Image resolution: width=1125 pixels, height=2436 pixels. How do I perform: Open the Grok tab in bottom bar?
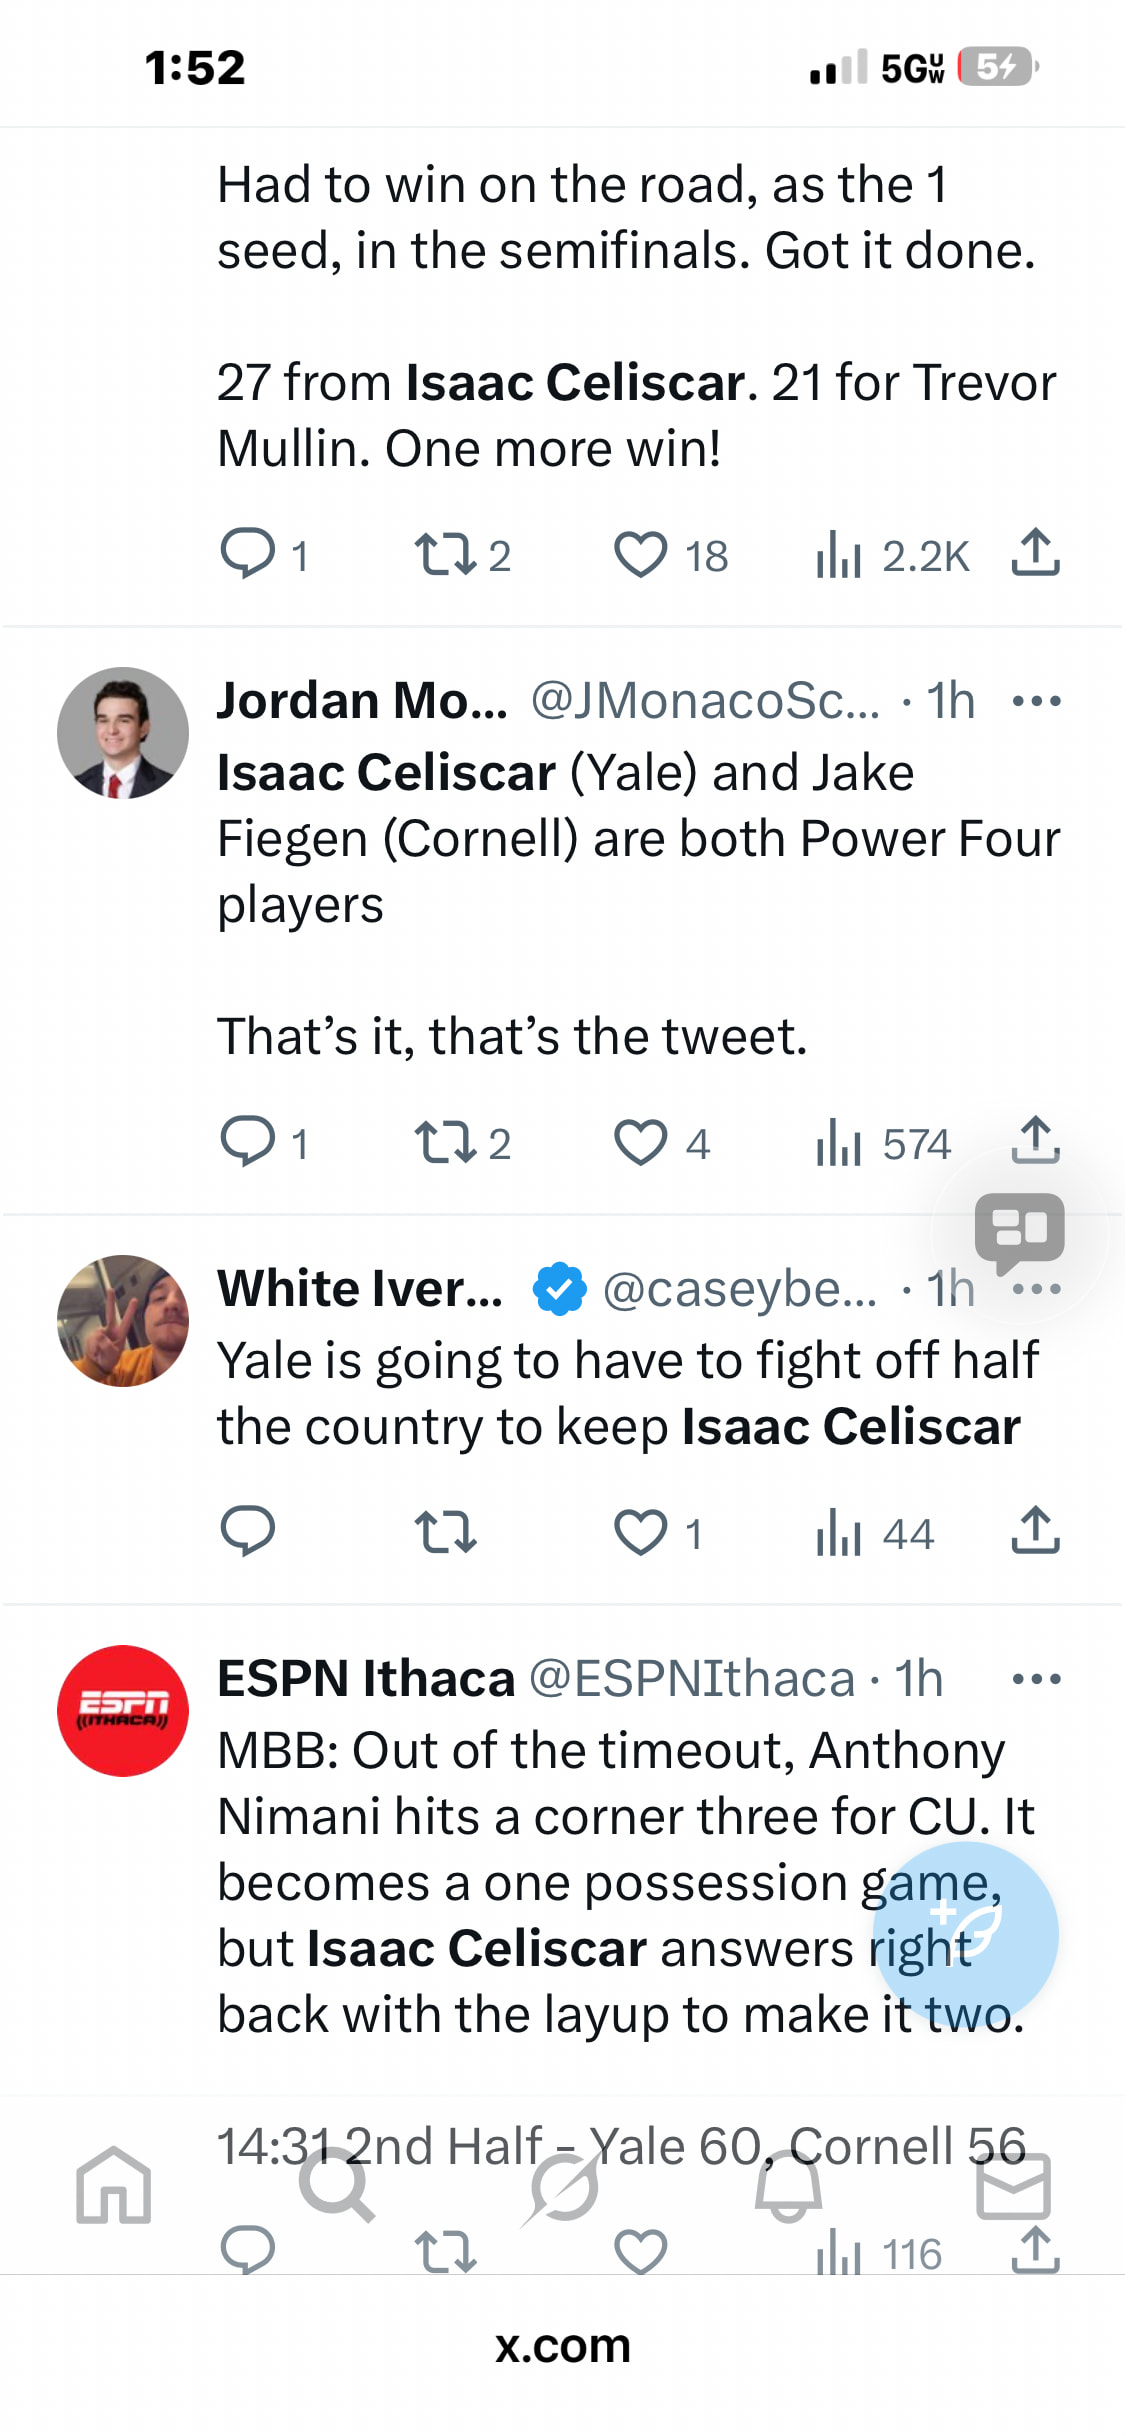coord(563,2186)
